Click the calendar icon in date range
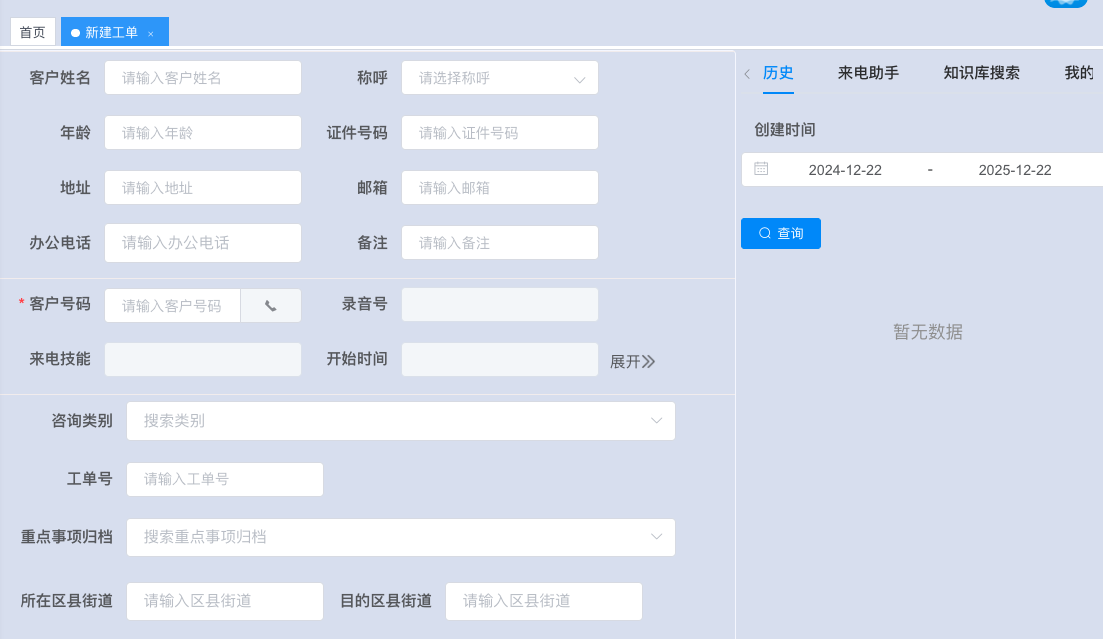This screenshot has width=1103, height=639. point(761,169)
